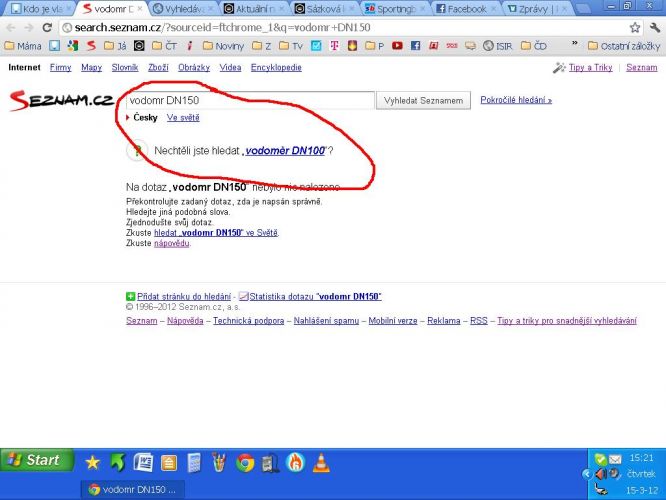This screenshot has height=500, width=666.
Task: Click the green shield tray icon
Action: pos(600,459)
